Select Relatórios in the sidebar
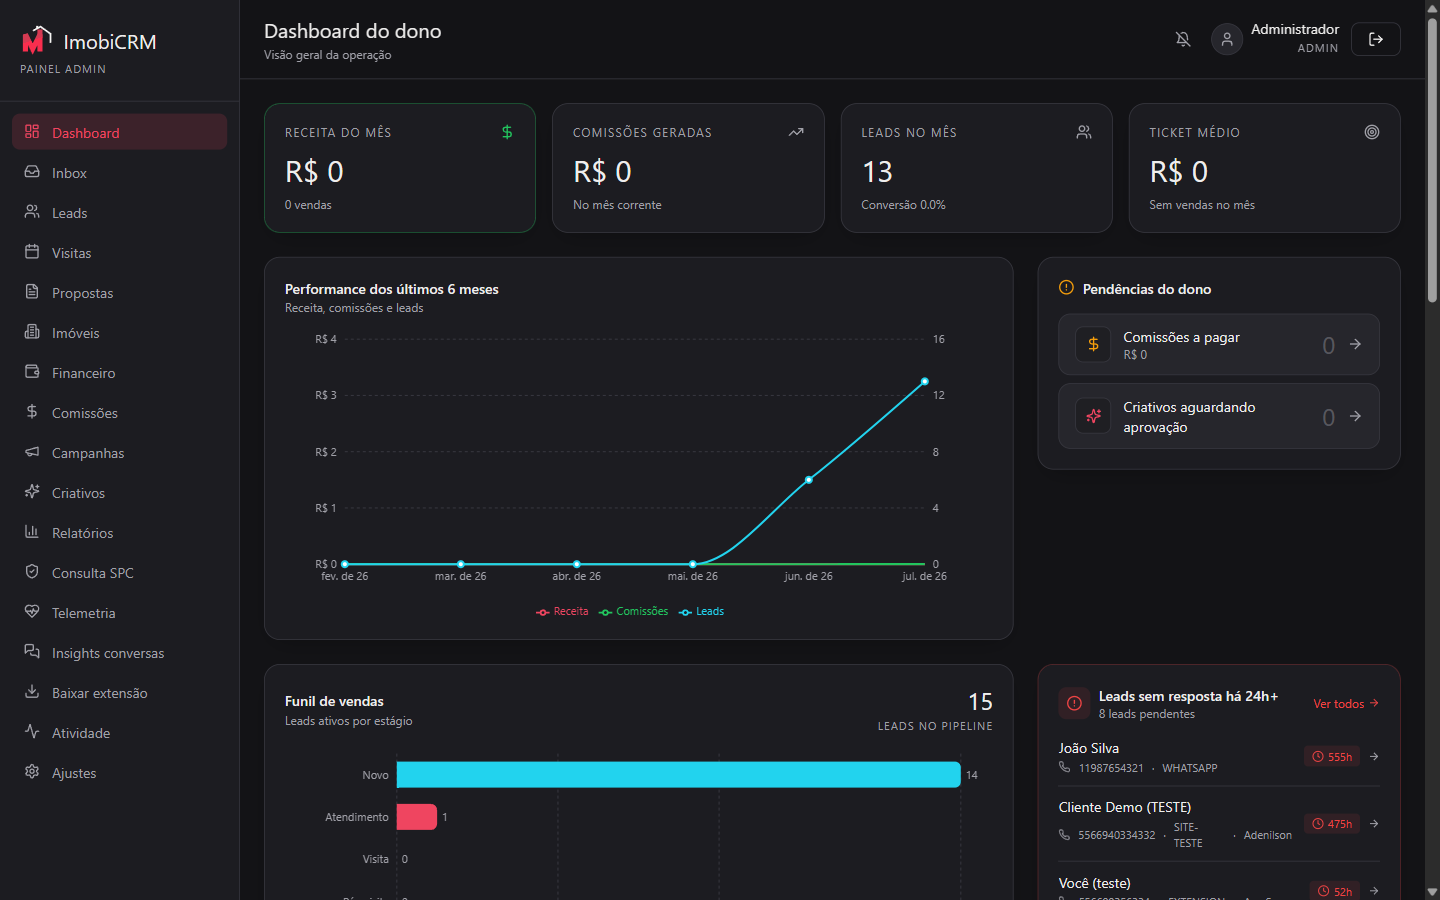This screenshot has width=1440, height=900. pyautogui.click(x=119, y=532)
